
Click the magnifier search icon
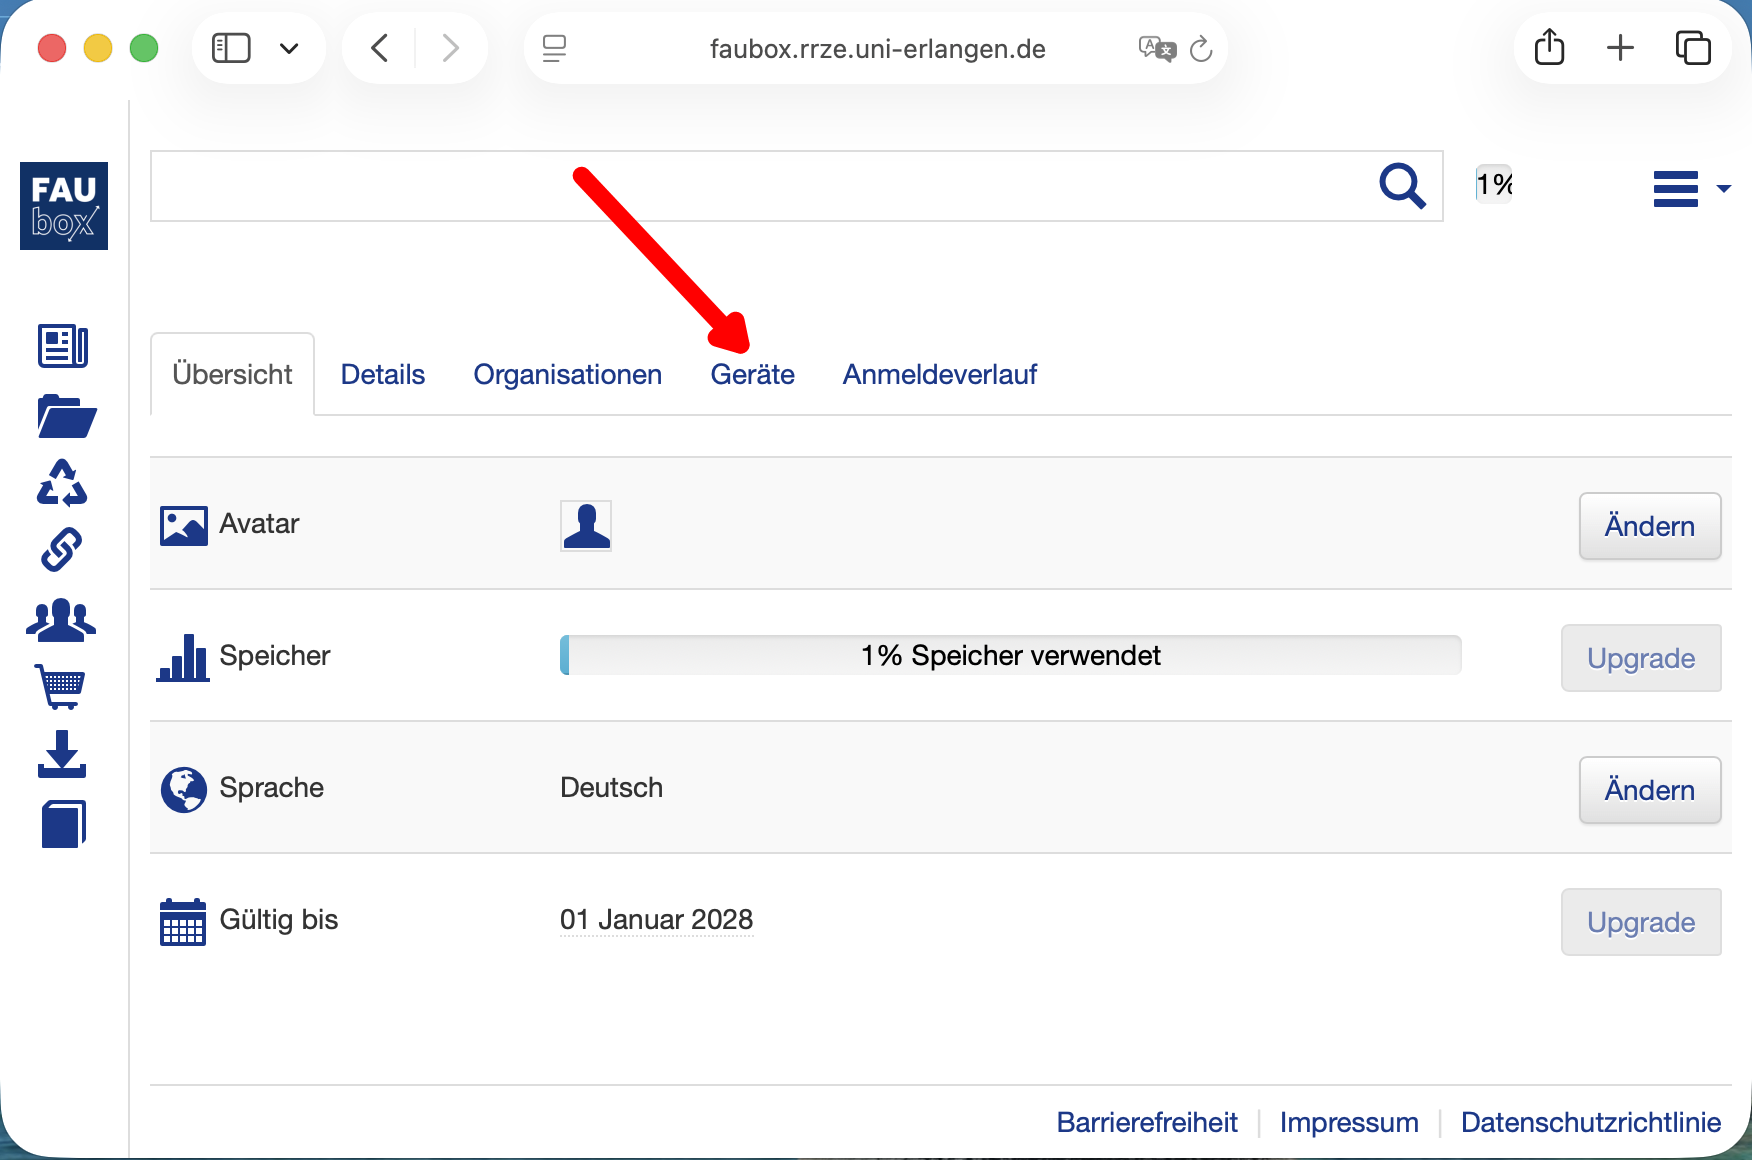tap(1402, 186)
